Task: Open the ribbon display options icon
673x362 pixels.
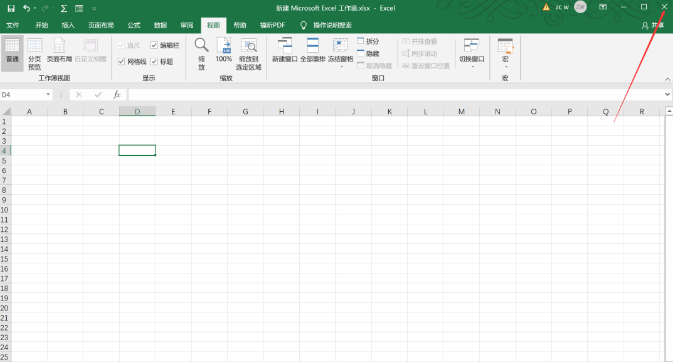Action: pos(603,7)
